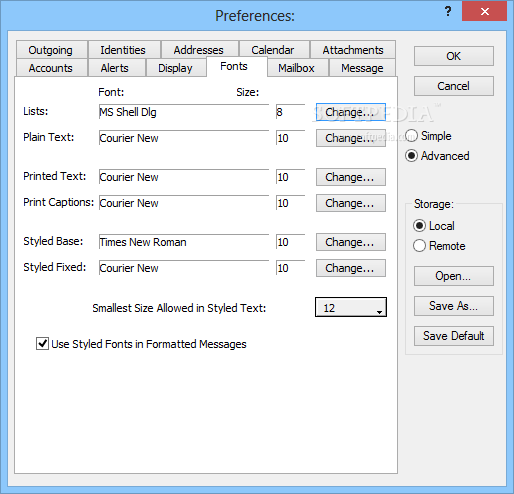Open the Display tab

click(x=176, y=68)
